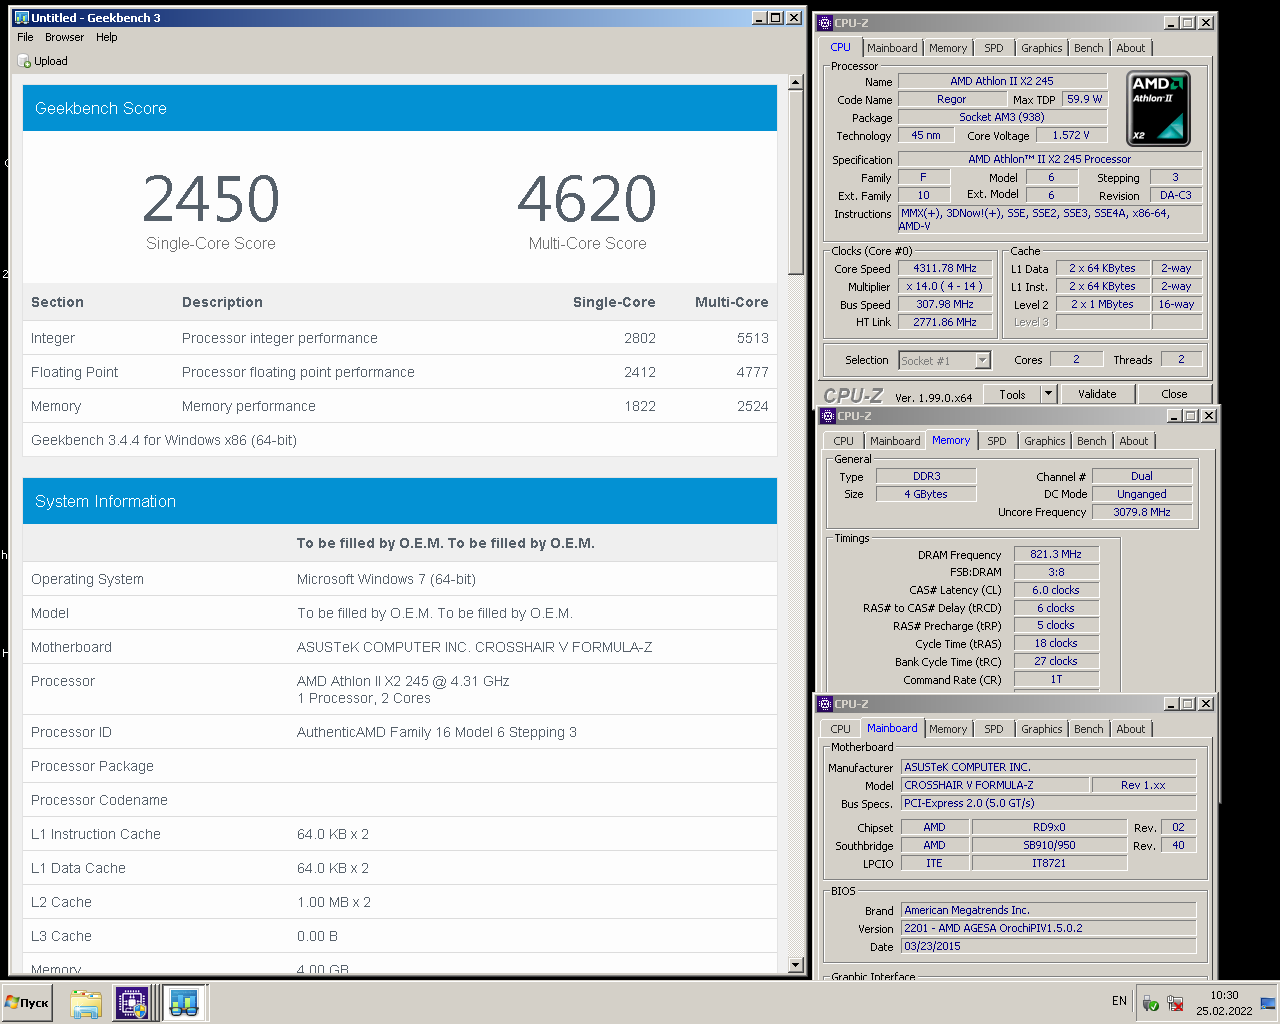
Task: Click the Floating Point row in score table
Action: tap(400, 372)
